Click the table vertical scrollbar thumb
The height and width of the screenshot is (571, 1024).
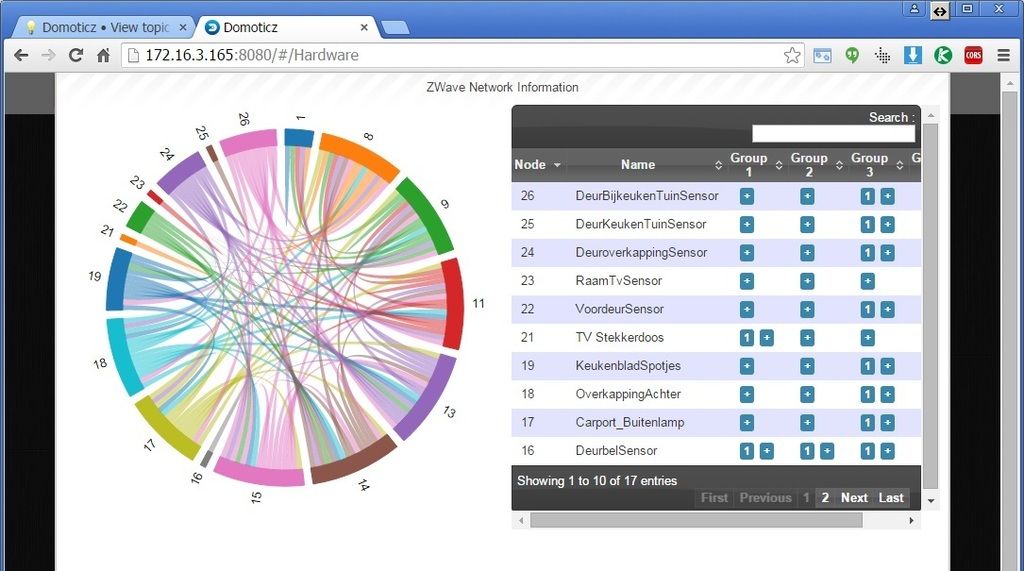coord(931,306)
